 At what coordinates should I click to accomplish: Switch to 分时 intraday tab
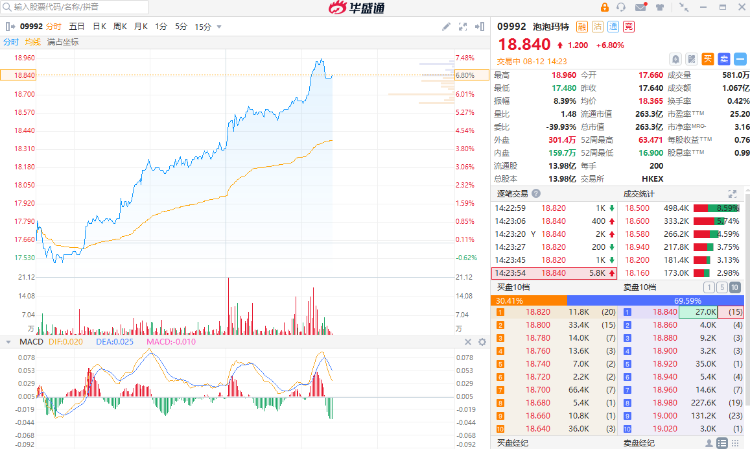point(54,27)
